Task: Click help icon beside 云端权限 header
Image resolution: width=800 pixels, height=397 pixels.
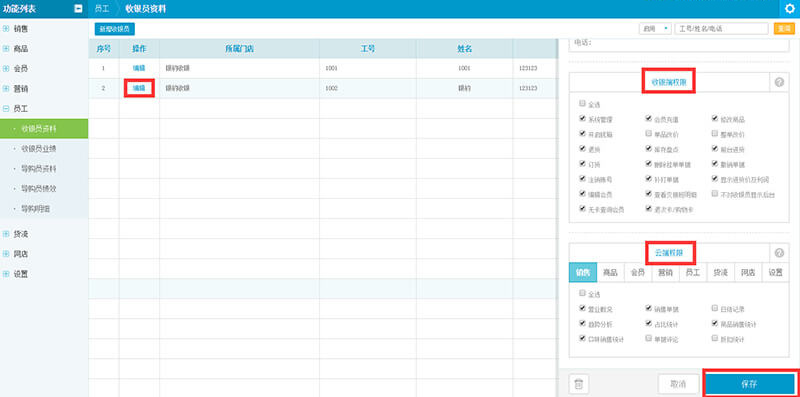Action: 779,253
